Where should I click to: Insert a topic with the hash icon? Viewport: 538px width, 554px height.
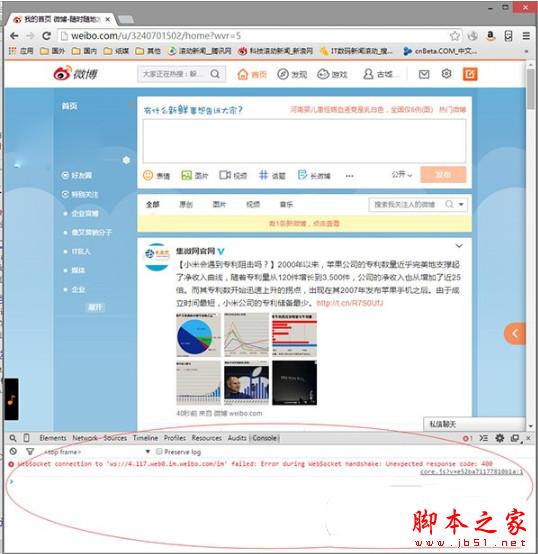pyautogui.click(x=263, y=175)
